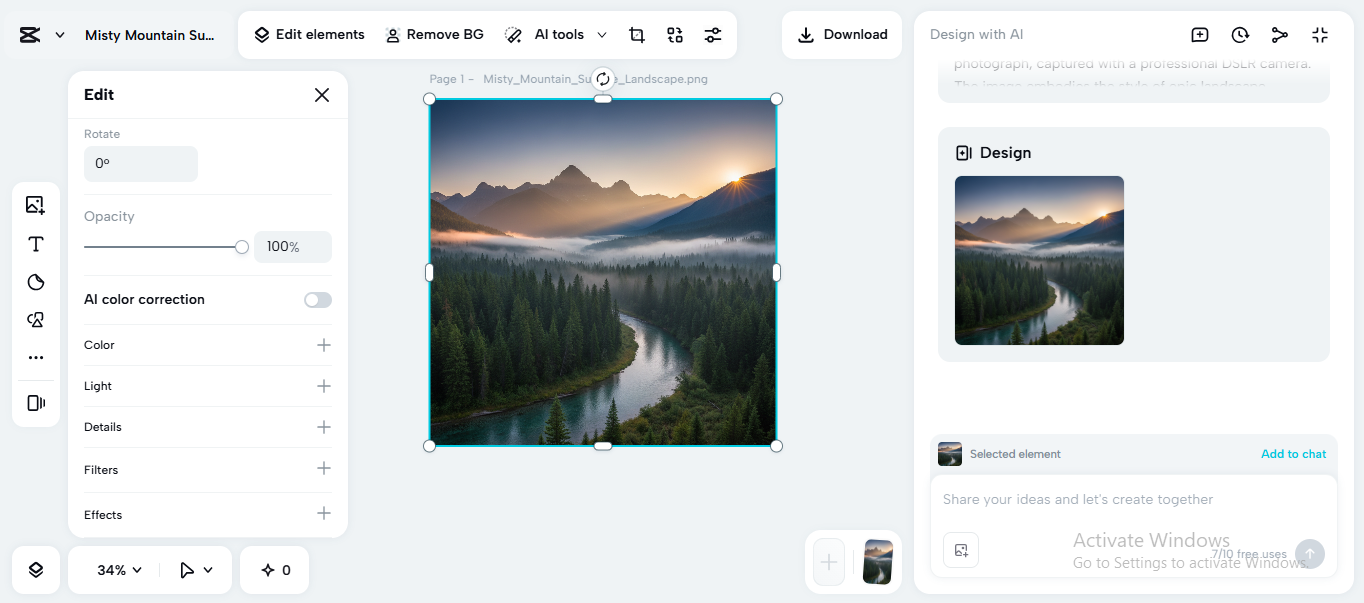
Task: Enable AI color correction toggle
Action: pos(318,300)
